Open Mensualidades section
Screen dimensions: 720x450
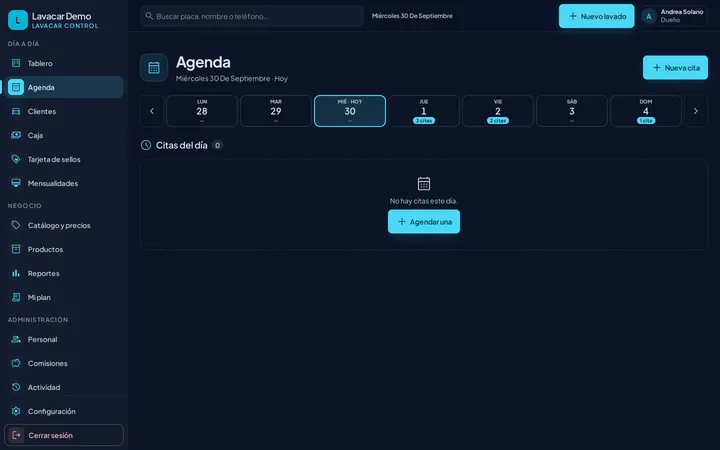(64, 183)
